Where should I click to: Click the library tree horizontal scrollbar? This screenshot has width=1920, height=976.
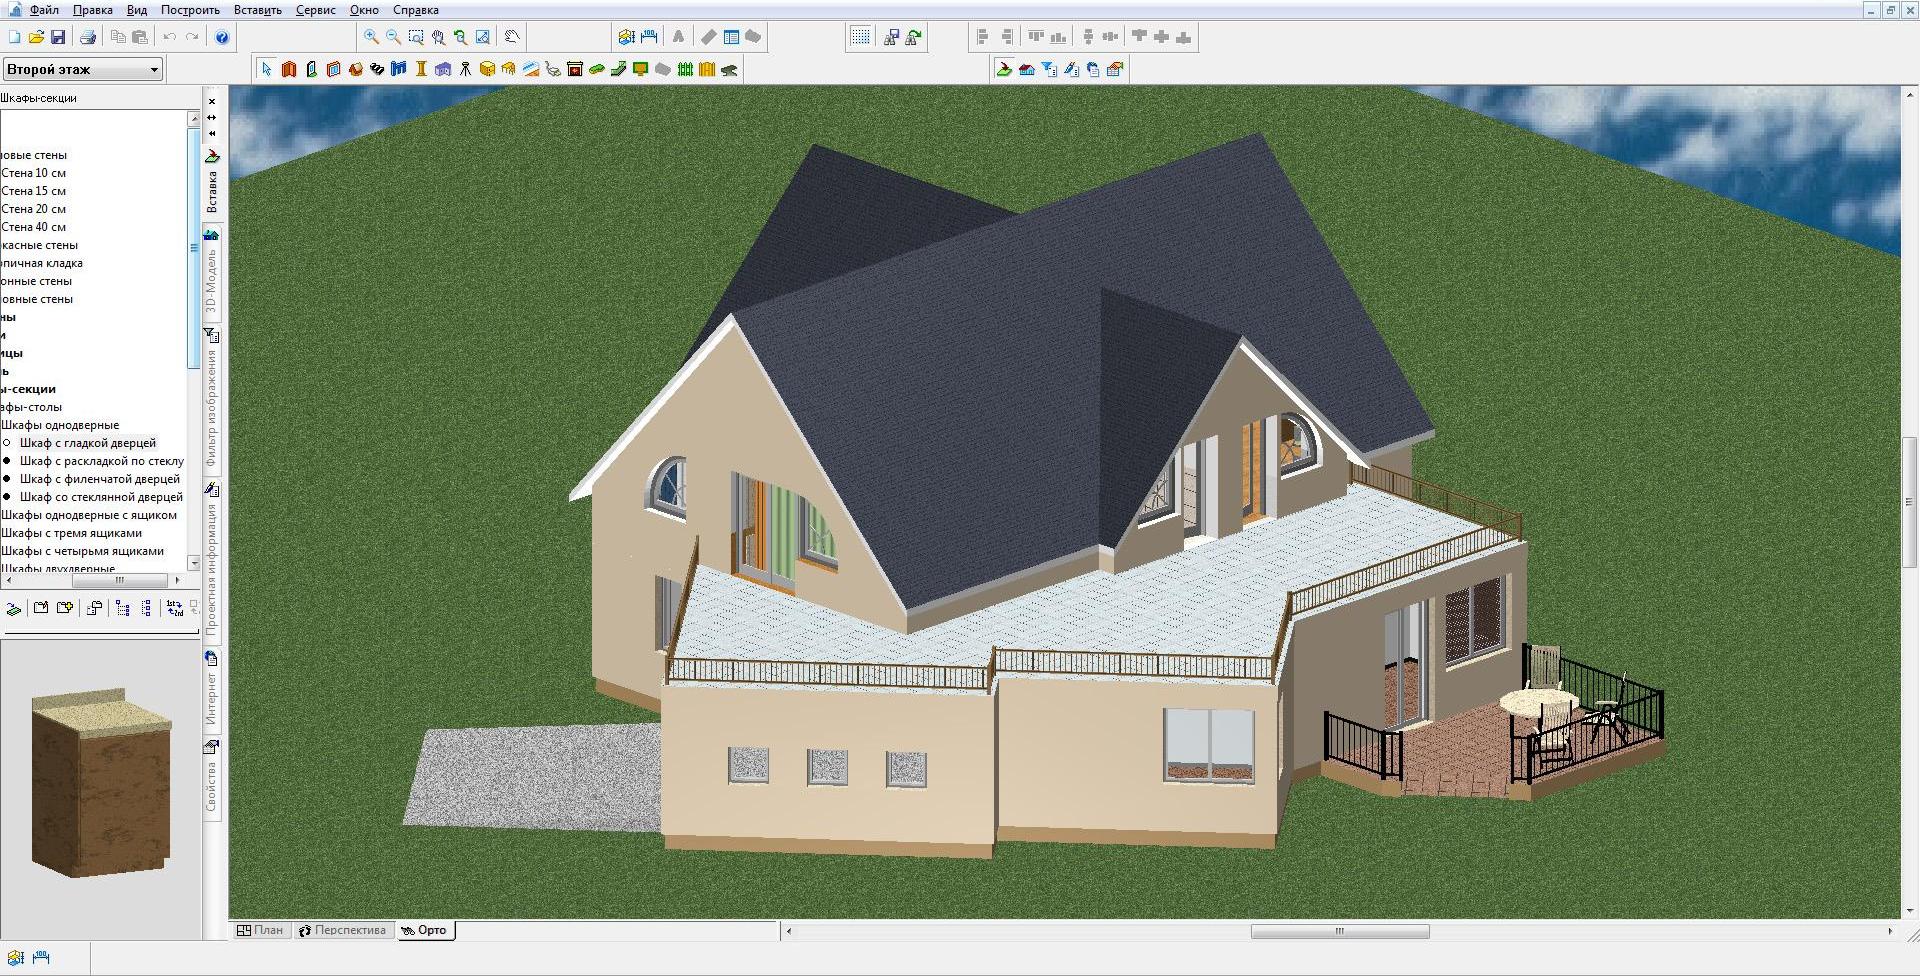(x=94, y=580)
